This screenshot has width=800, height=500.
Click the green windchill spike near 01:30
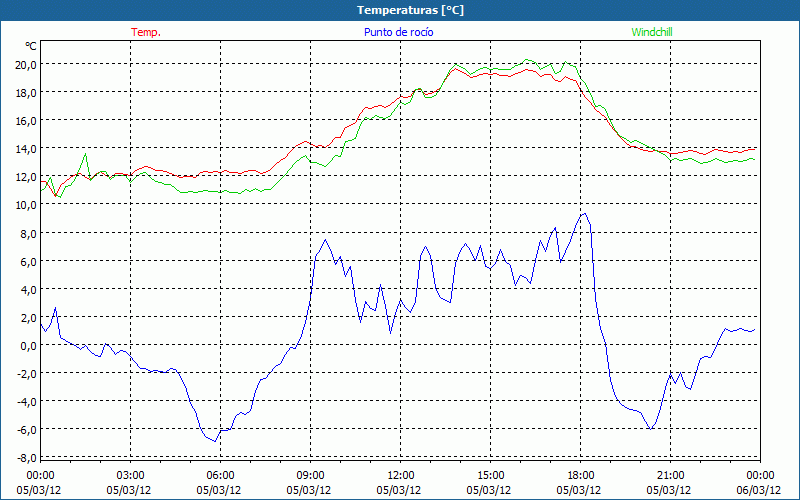[85, 154]
